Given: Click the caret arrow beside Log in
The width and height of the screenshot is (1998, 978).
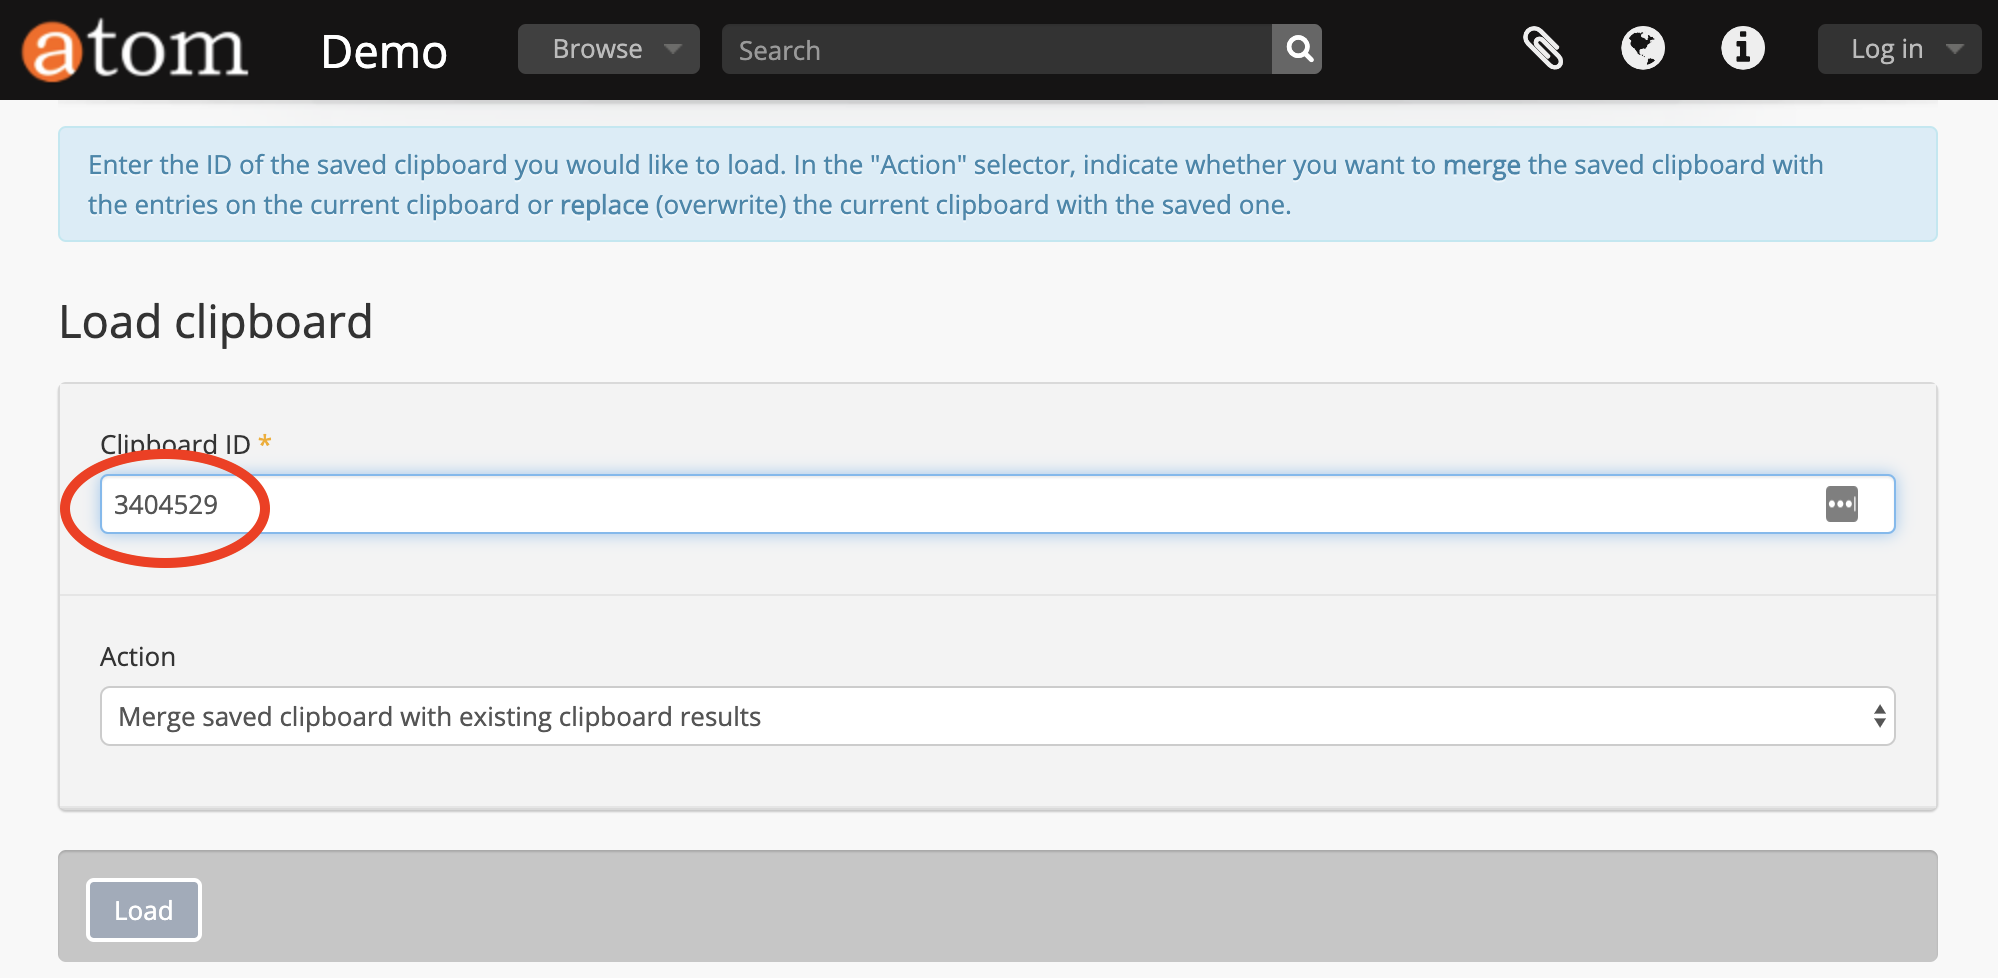Looking at the screenshot, I should click(x=1955, y=49).
